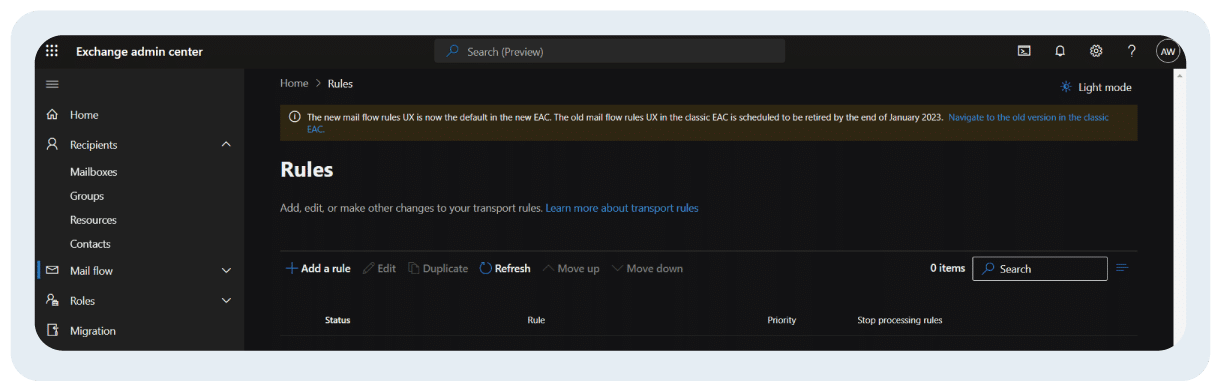Viewport: 1220px width, 391px height.
Task: Click the 0 items count text
Action: pos(947,268)
